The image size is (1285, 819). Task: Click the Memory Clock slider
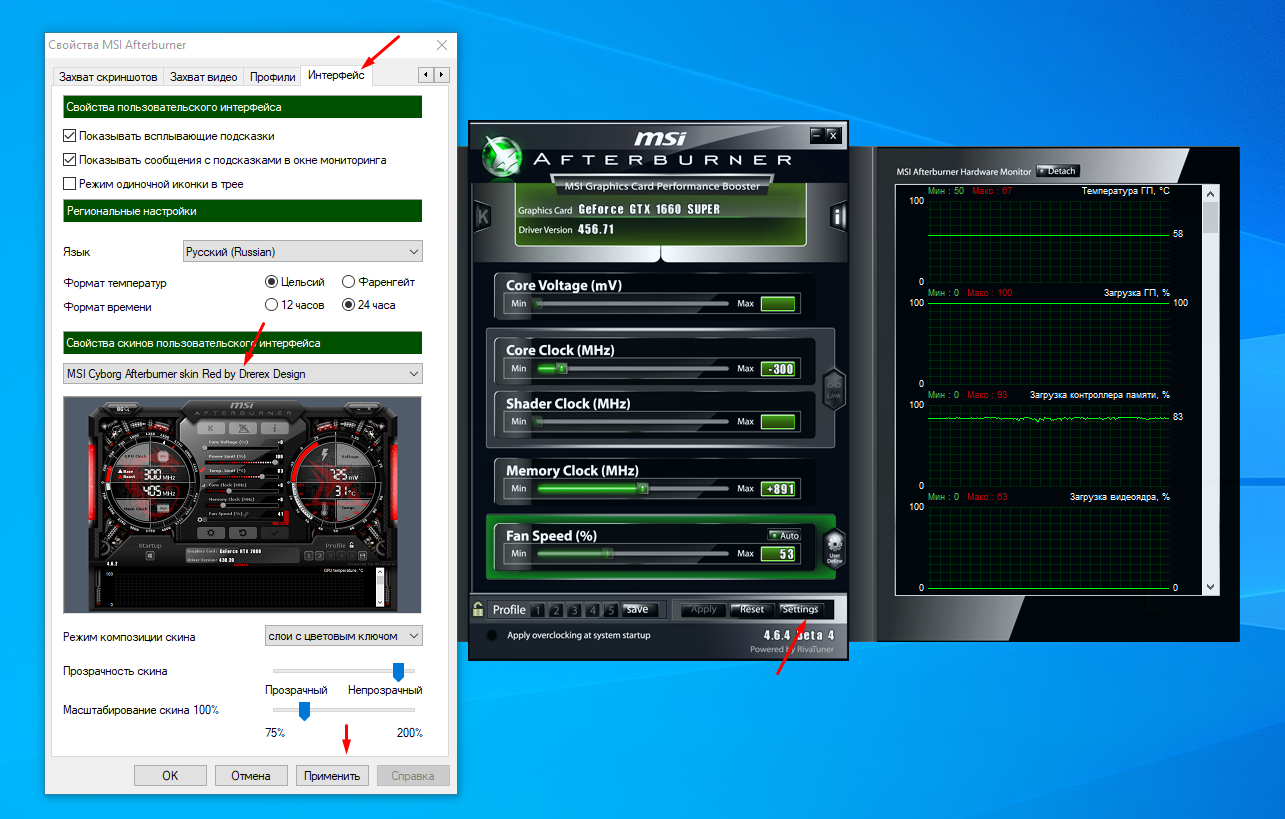point(633,488)
